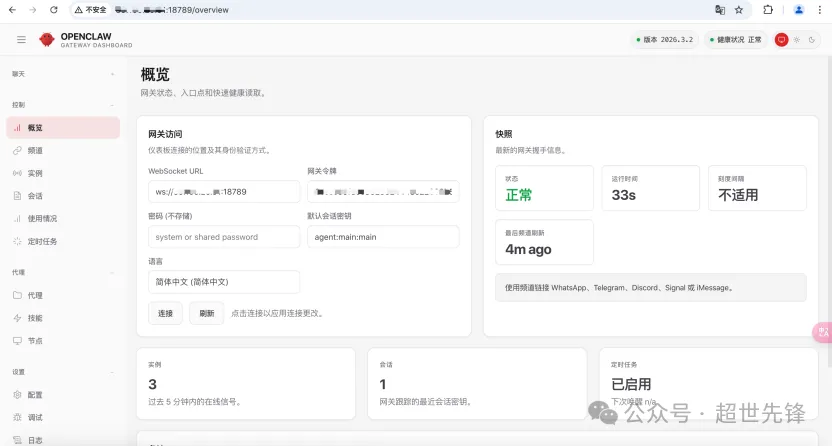Switch to dark theme moon icon
Viewport: 832px width, 446px height.
tap(811, 40)
